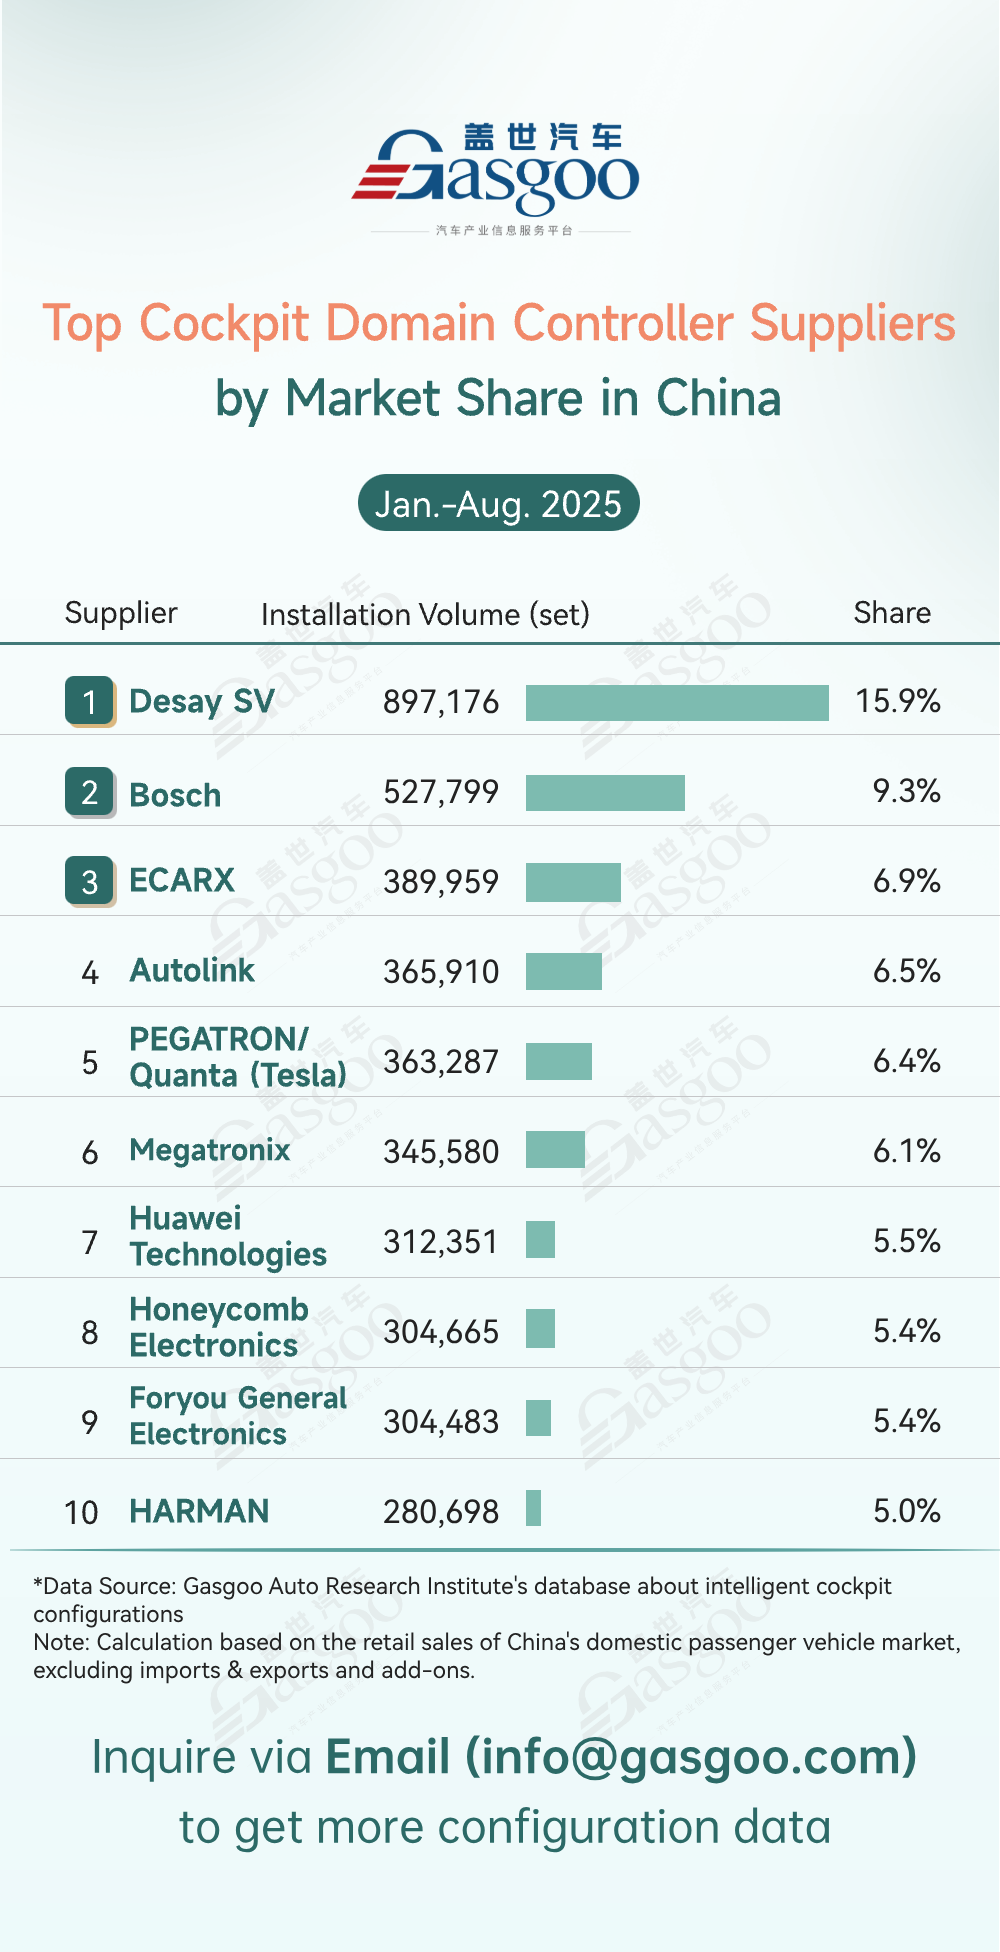Click the Supplier column header
The width and height of the screenshot is (1000, 1952).
coord(121,613)
